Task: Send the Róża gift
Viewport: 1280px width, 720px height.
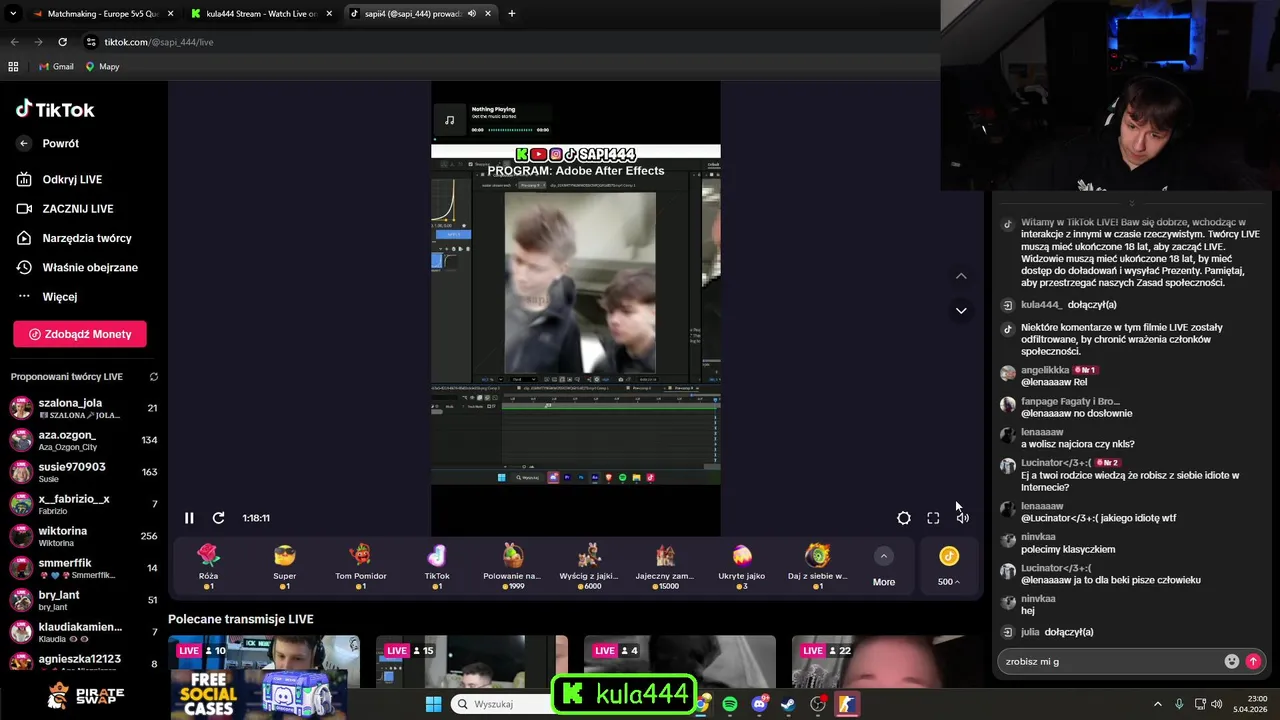Action: [208, 567]
